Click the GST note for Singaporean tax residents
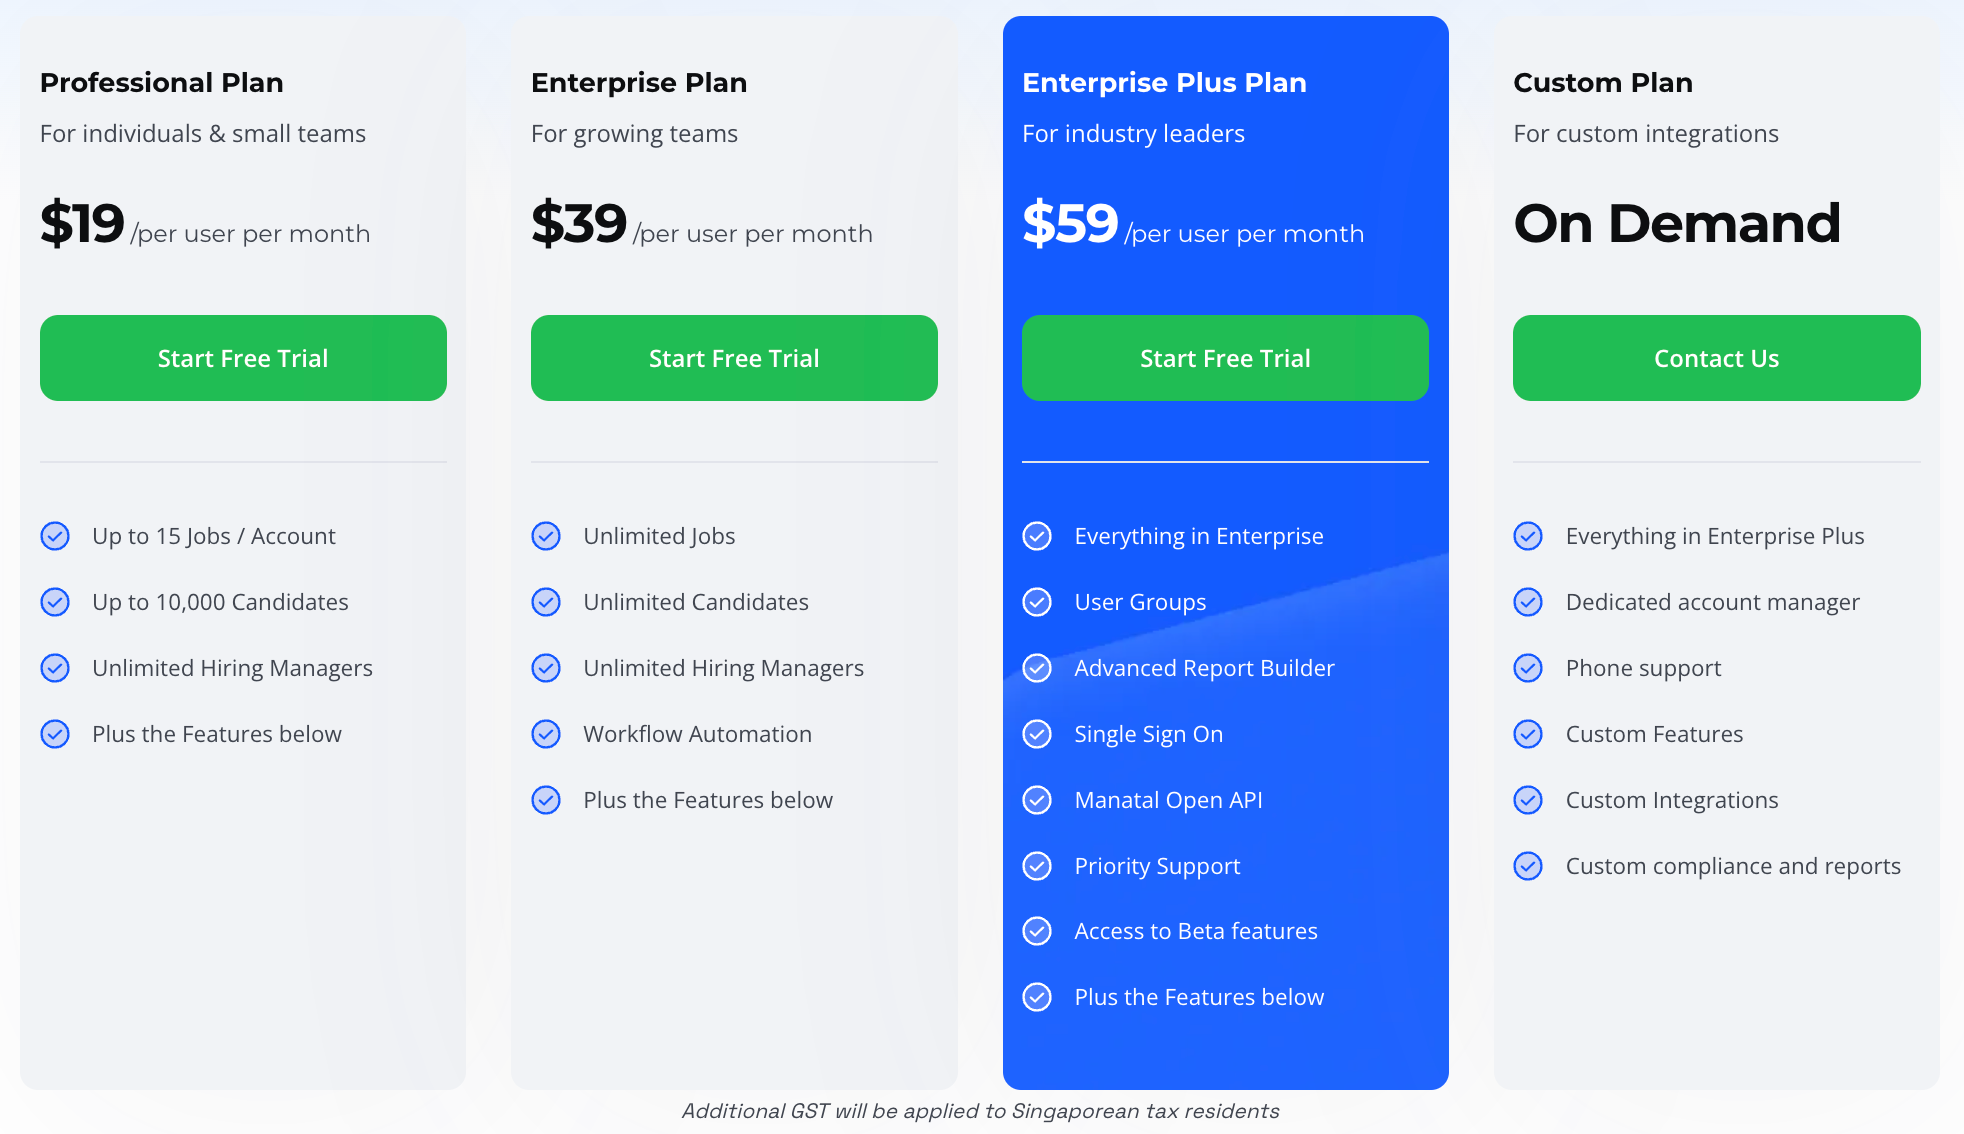This screenshot has width=1964, height=1134. pyautogui.click(x=981, y=1111)
